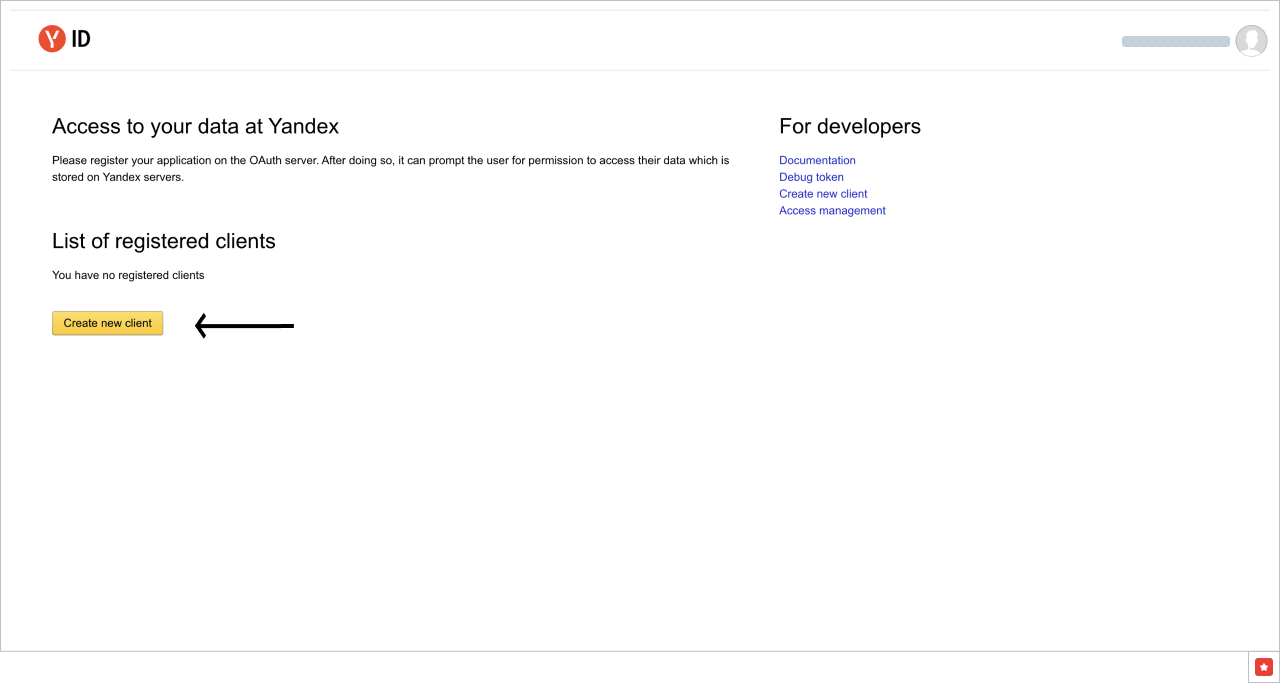Click the List of registered clients heading

coord(163,241)
